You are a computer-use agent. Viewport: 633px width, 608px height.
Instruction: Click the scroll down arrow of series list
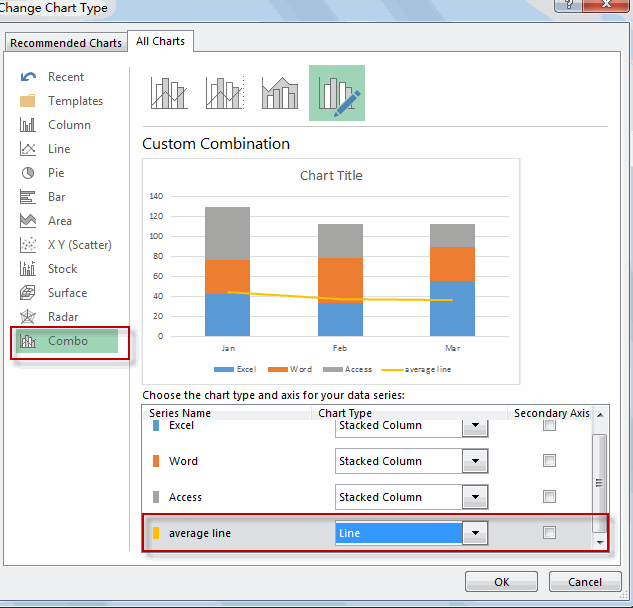(x=600, y=542)
